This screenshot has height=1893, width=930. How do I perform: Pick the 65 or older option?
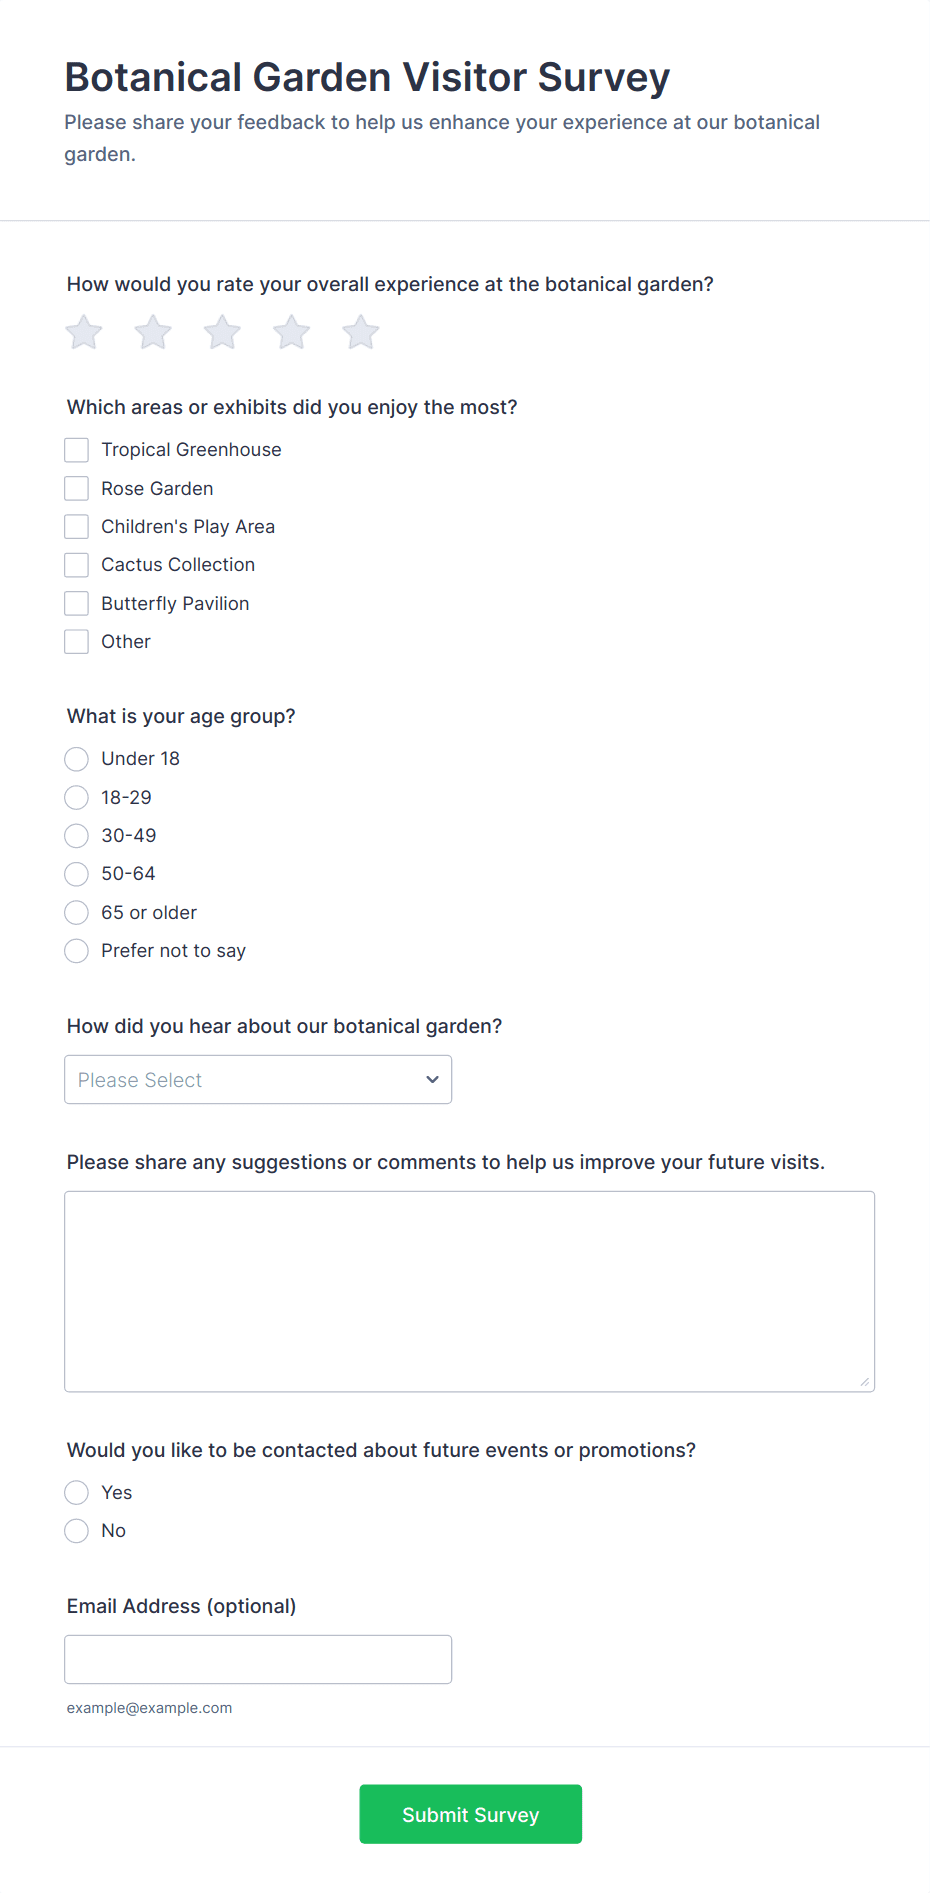(x=76, y=912)
